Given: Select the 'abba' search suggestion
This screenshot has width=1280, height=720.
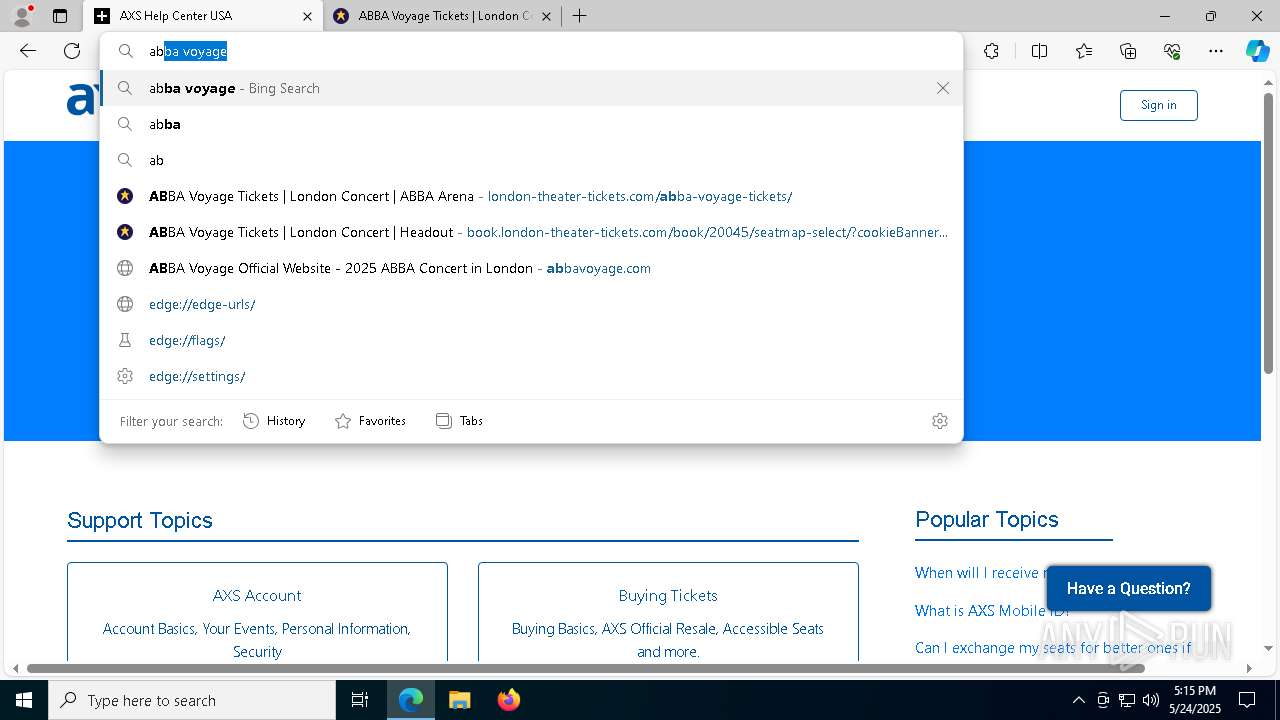Looking at the screenshot, I should click(531, 124).
